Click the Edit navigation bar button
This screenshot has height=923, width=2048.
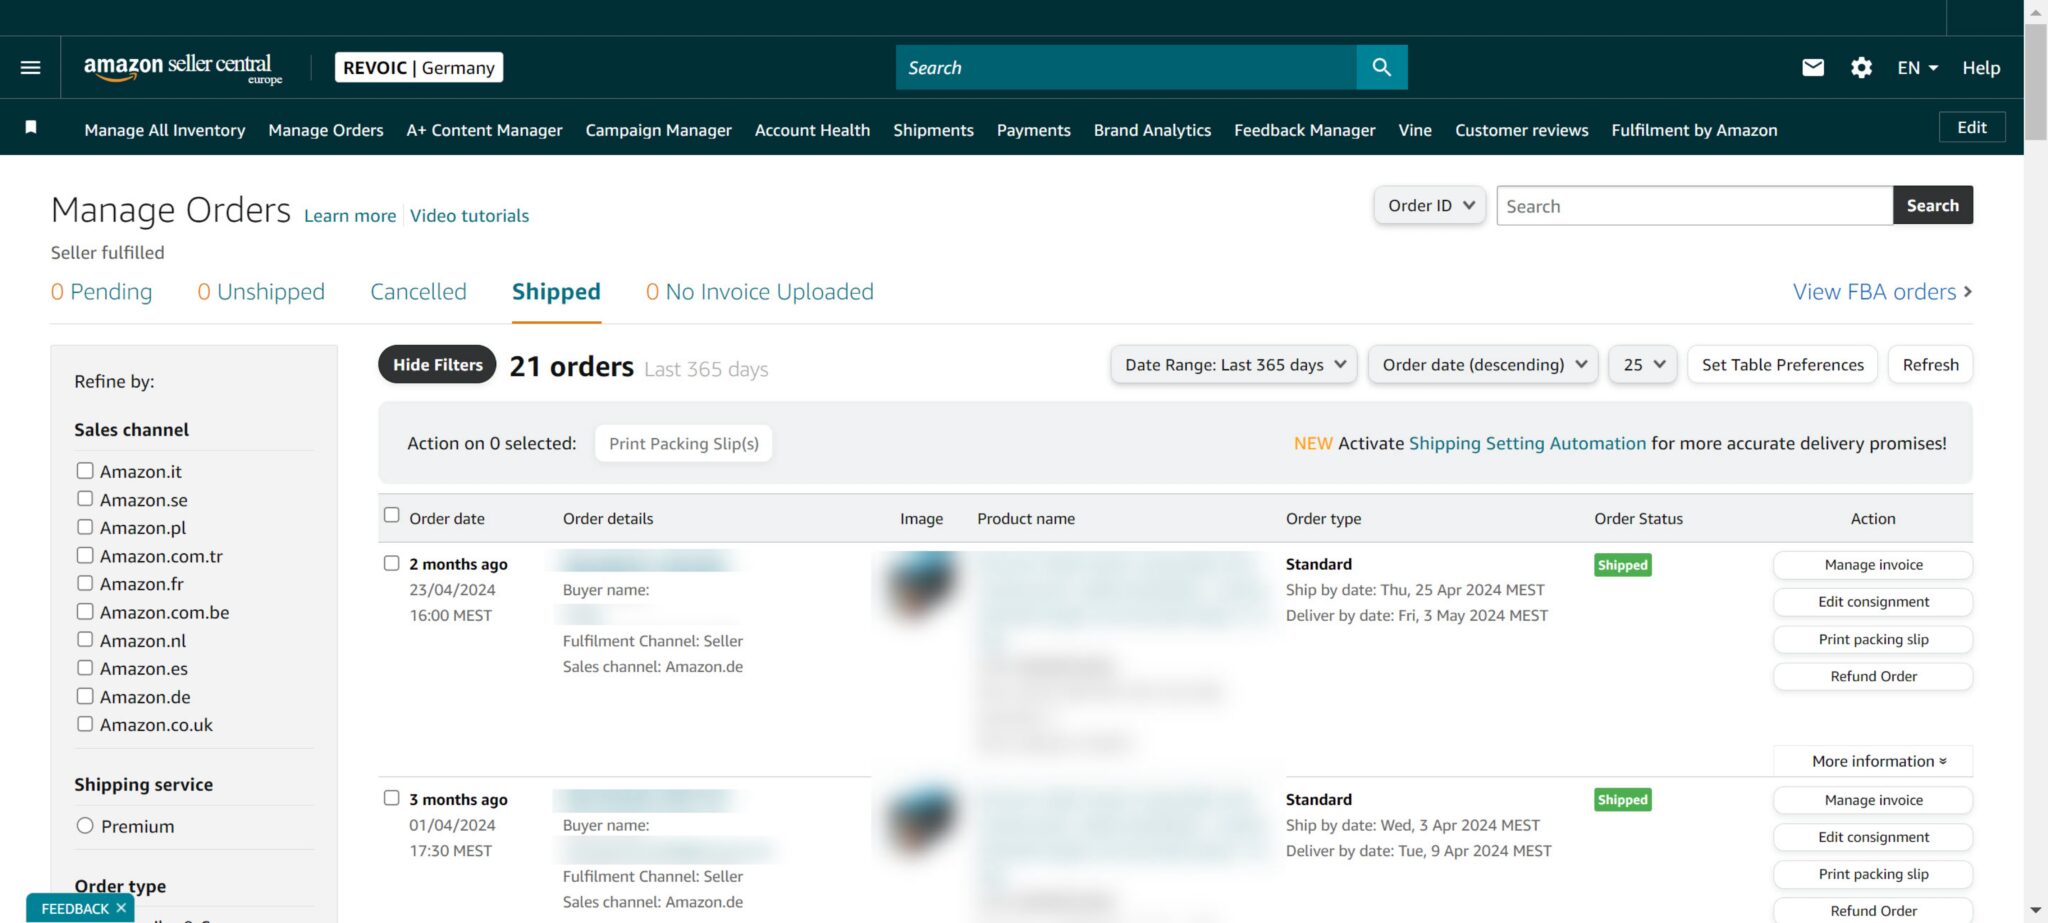coord(1972,127)
